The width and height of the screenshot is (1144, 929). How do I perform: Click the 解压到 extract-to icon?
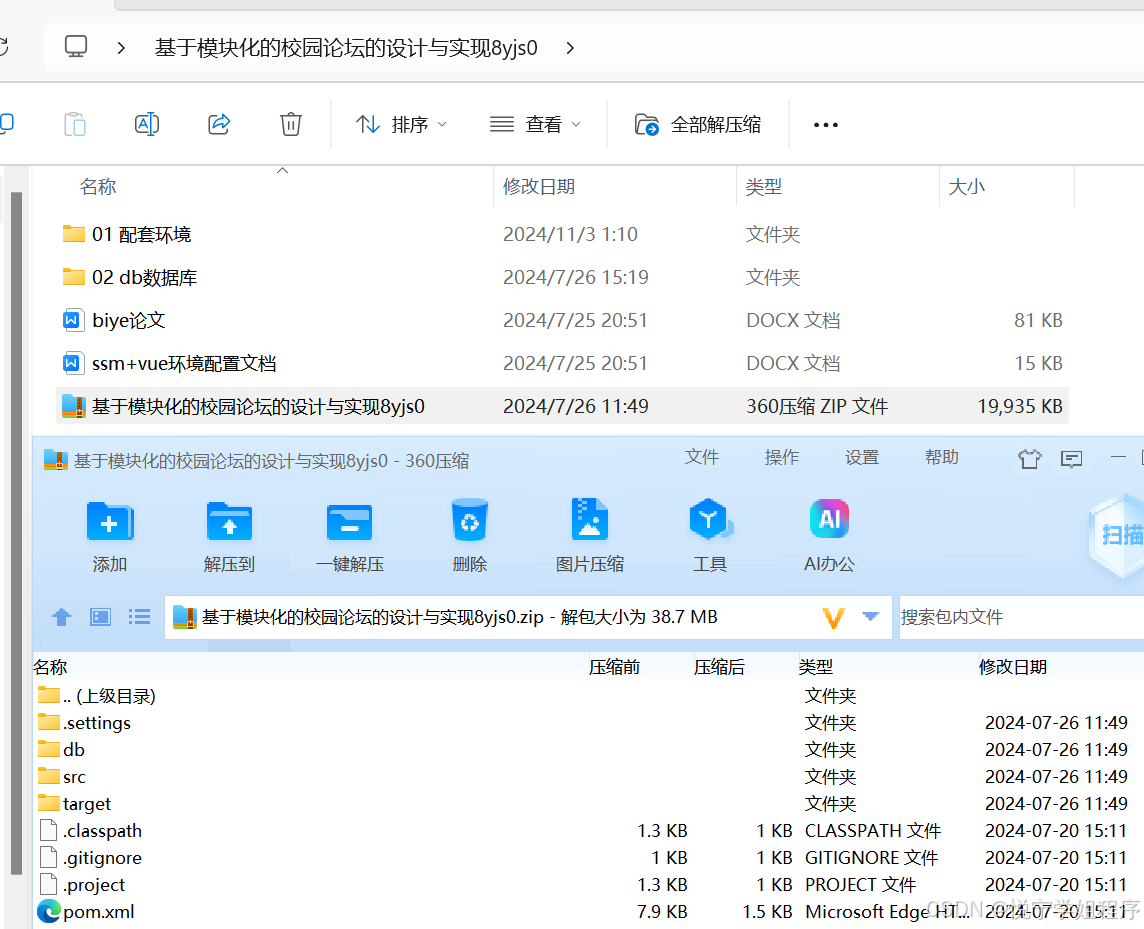coord(229,521)
